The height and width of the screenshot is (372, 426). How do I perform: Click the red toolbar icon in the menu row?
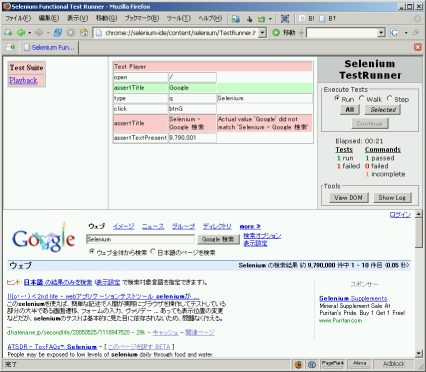(249, 19)
